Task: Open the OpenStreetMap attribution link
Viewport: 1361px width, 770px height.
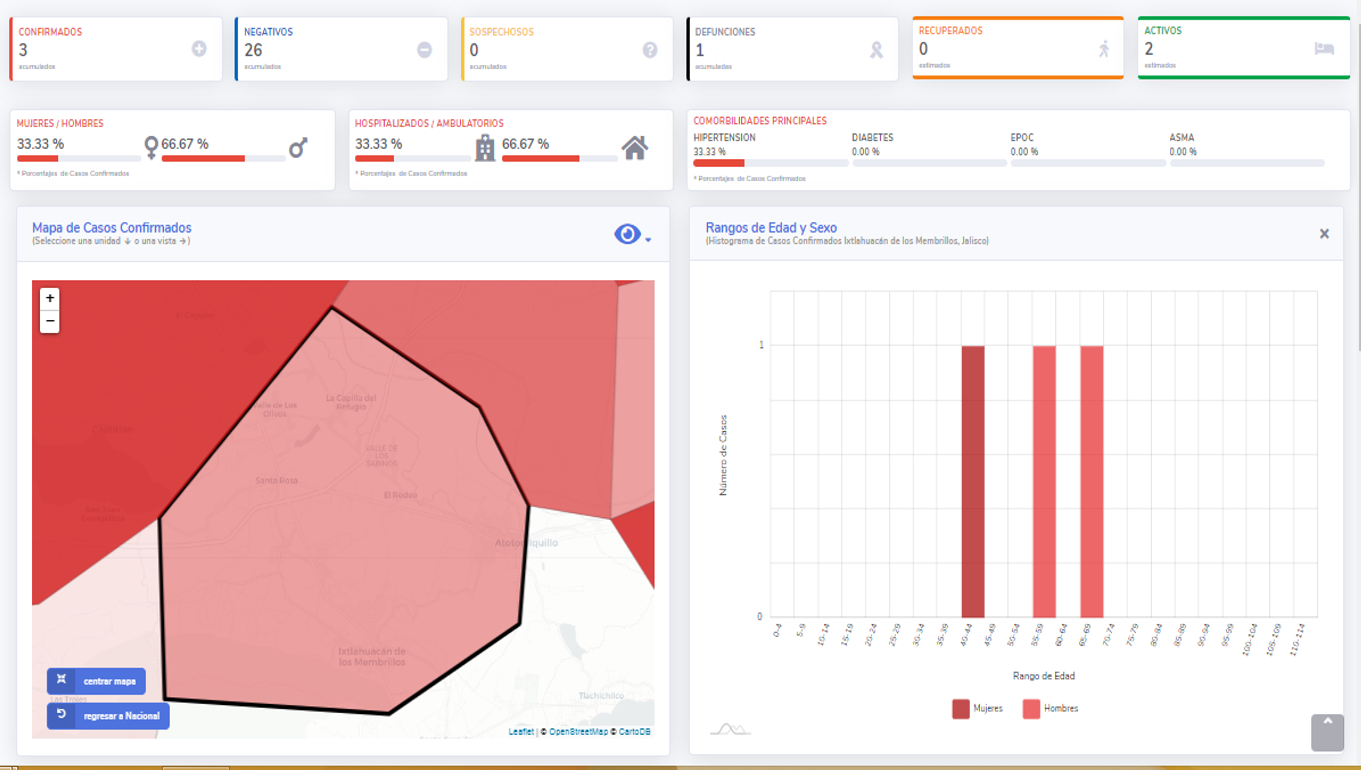Action: 578,732
